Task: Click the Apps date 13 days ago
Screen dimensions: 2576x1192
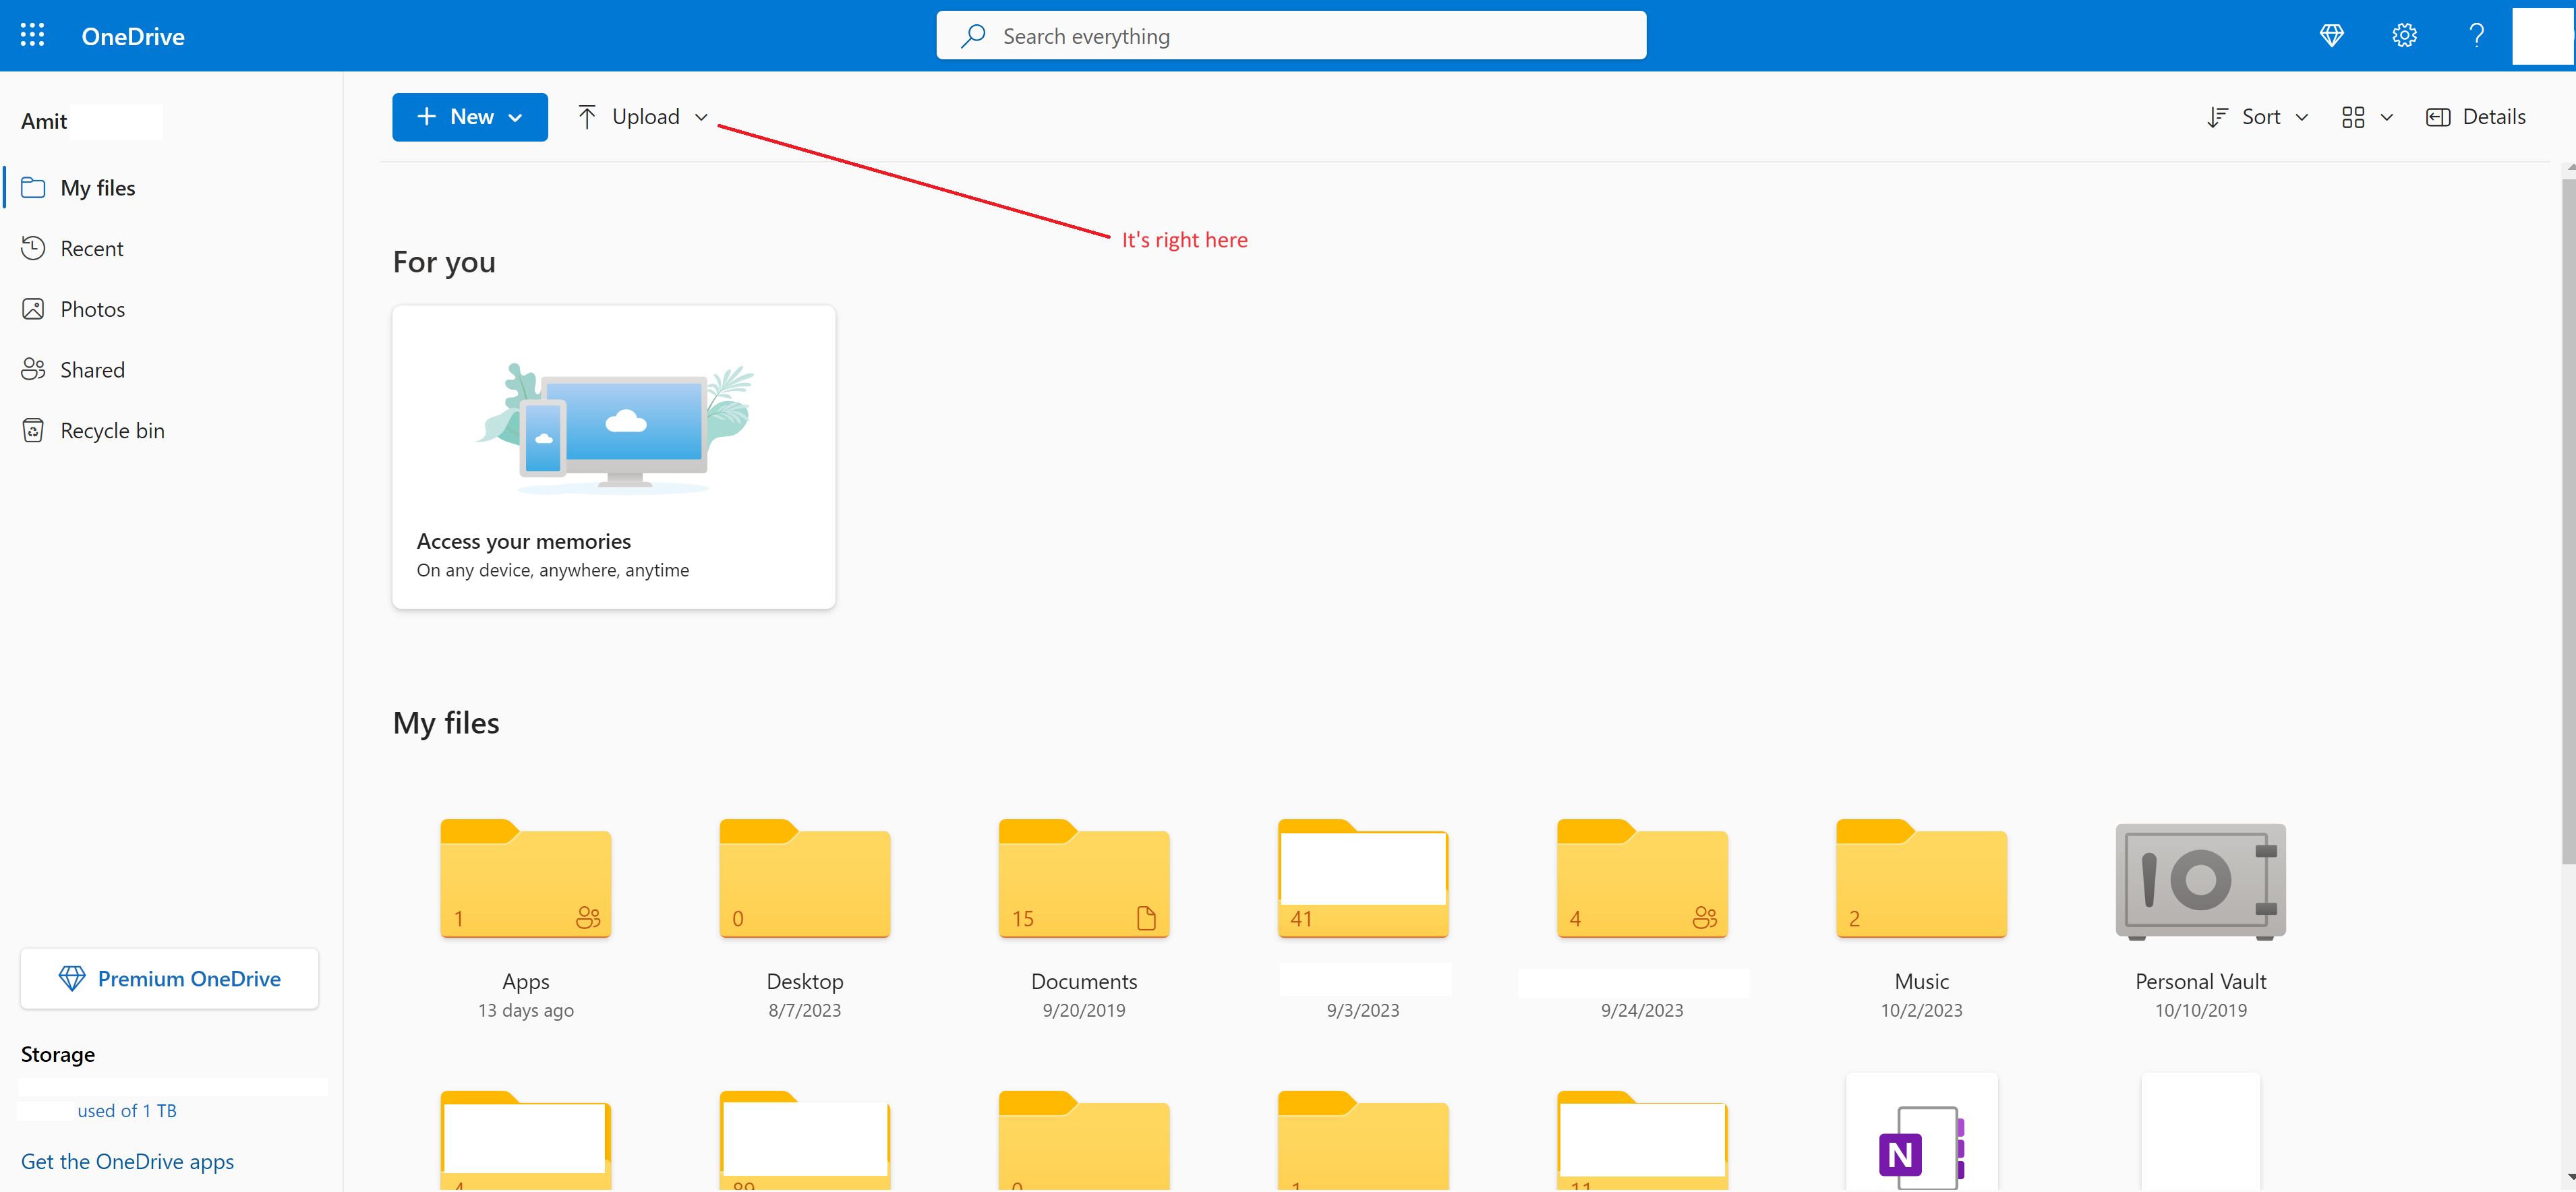Action: point(526,1010)
